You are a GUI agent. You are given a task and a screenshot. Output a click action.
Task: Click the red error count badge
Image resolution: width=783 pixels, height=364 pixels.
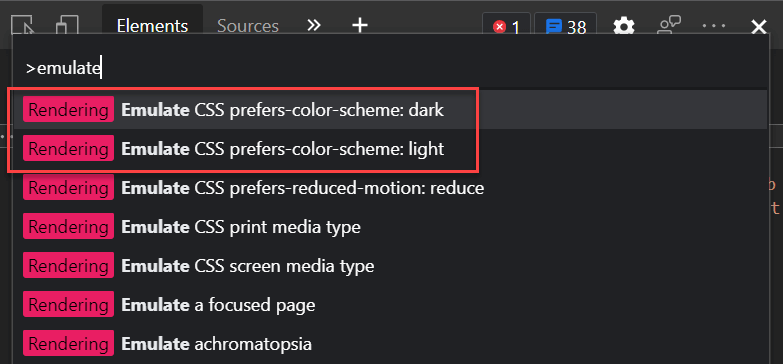pyautogui.click(x=506, y=26)
